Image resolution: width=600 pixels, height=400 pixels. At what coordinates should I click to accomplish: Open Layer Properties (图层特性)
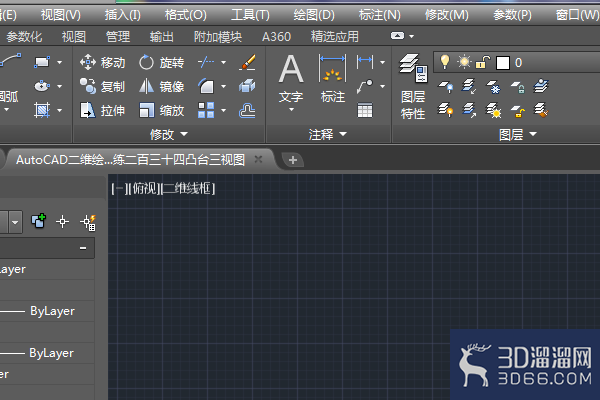click(413, 87)
